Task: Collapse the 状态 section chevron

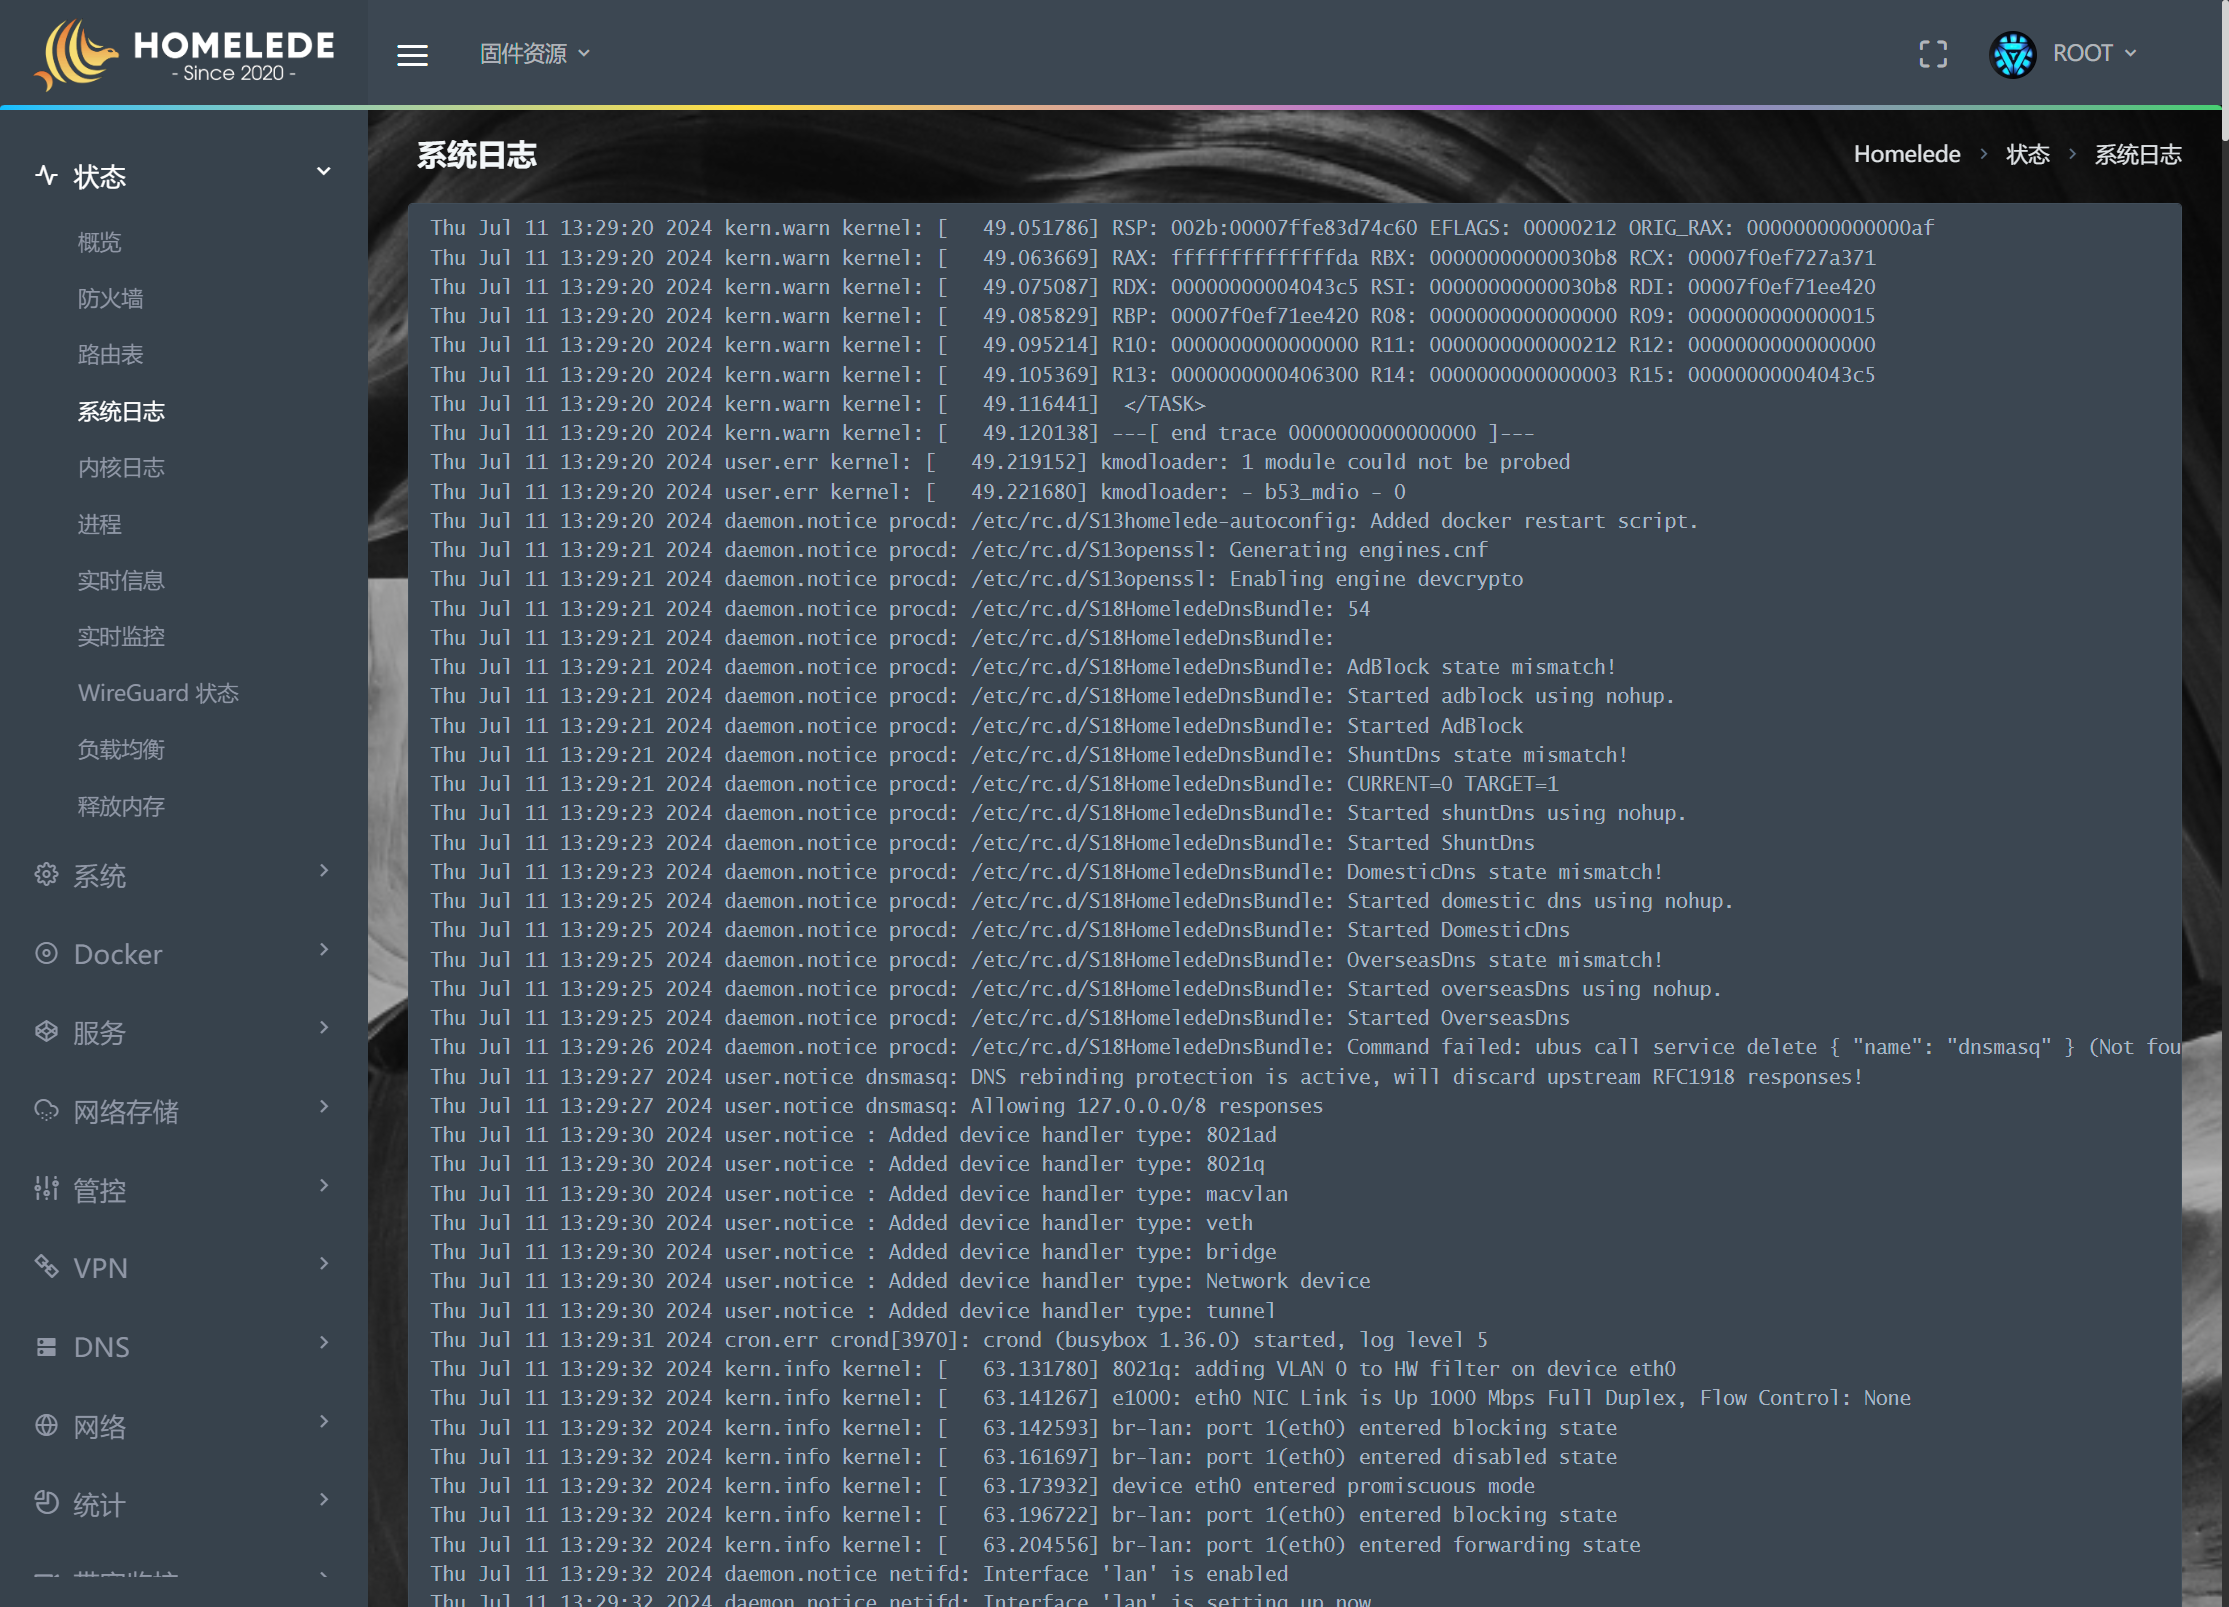Action: (323, 172)
